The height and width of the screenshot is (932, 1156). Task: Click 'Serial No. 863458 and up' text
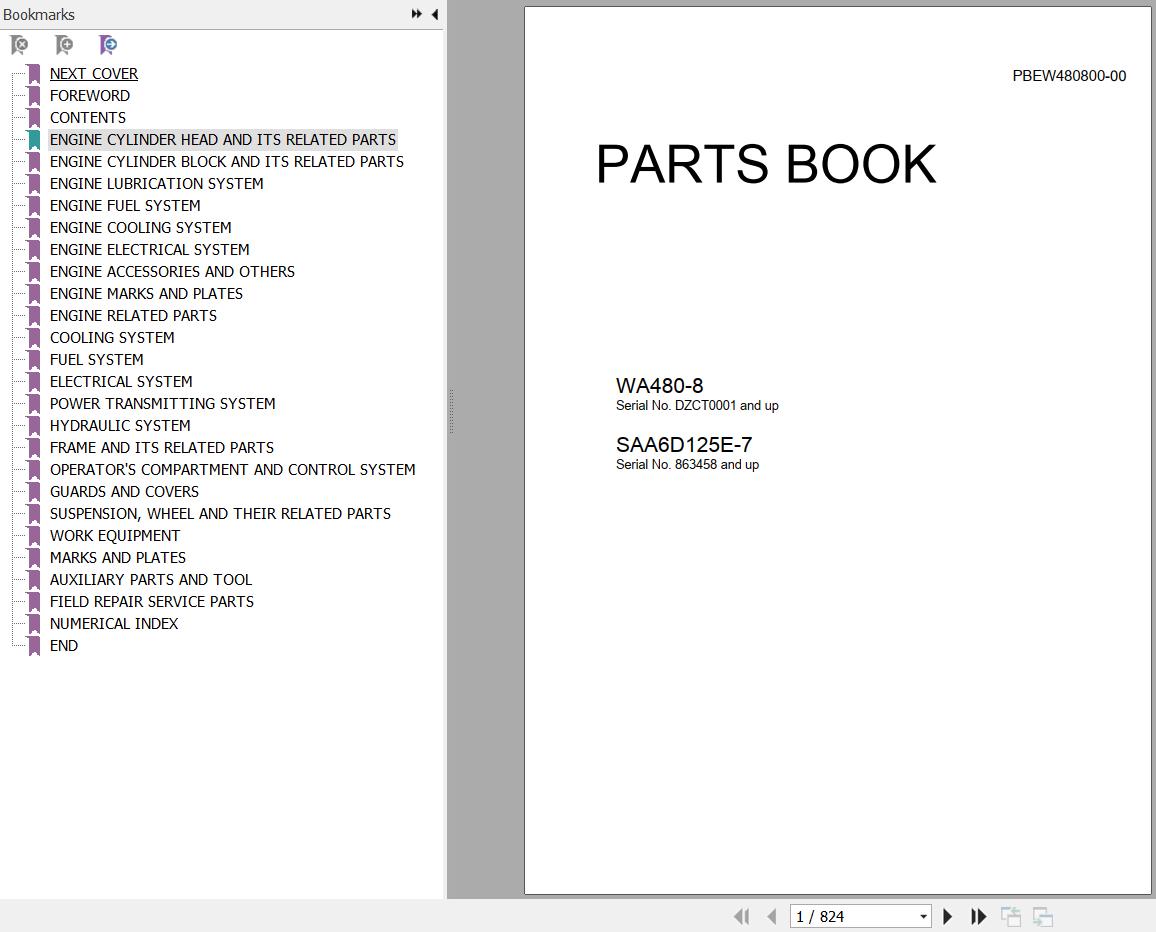(x=688, y=465)
